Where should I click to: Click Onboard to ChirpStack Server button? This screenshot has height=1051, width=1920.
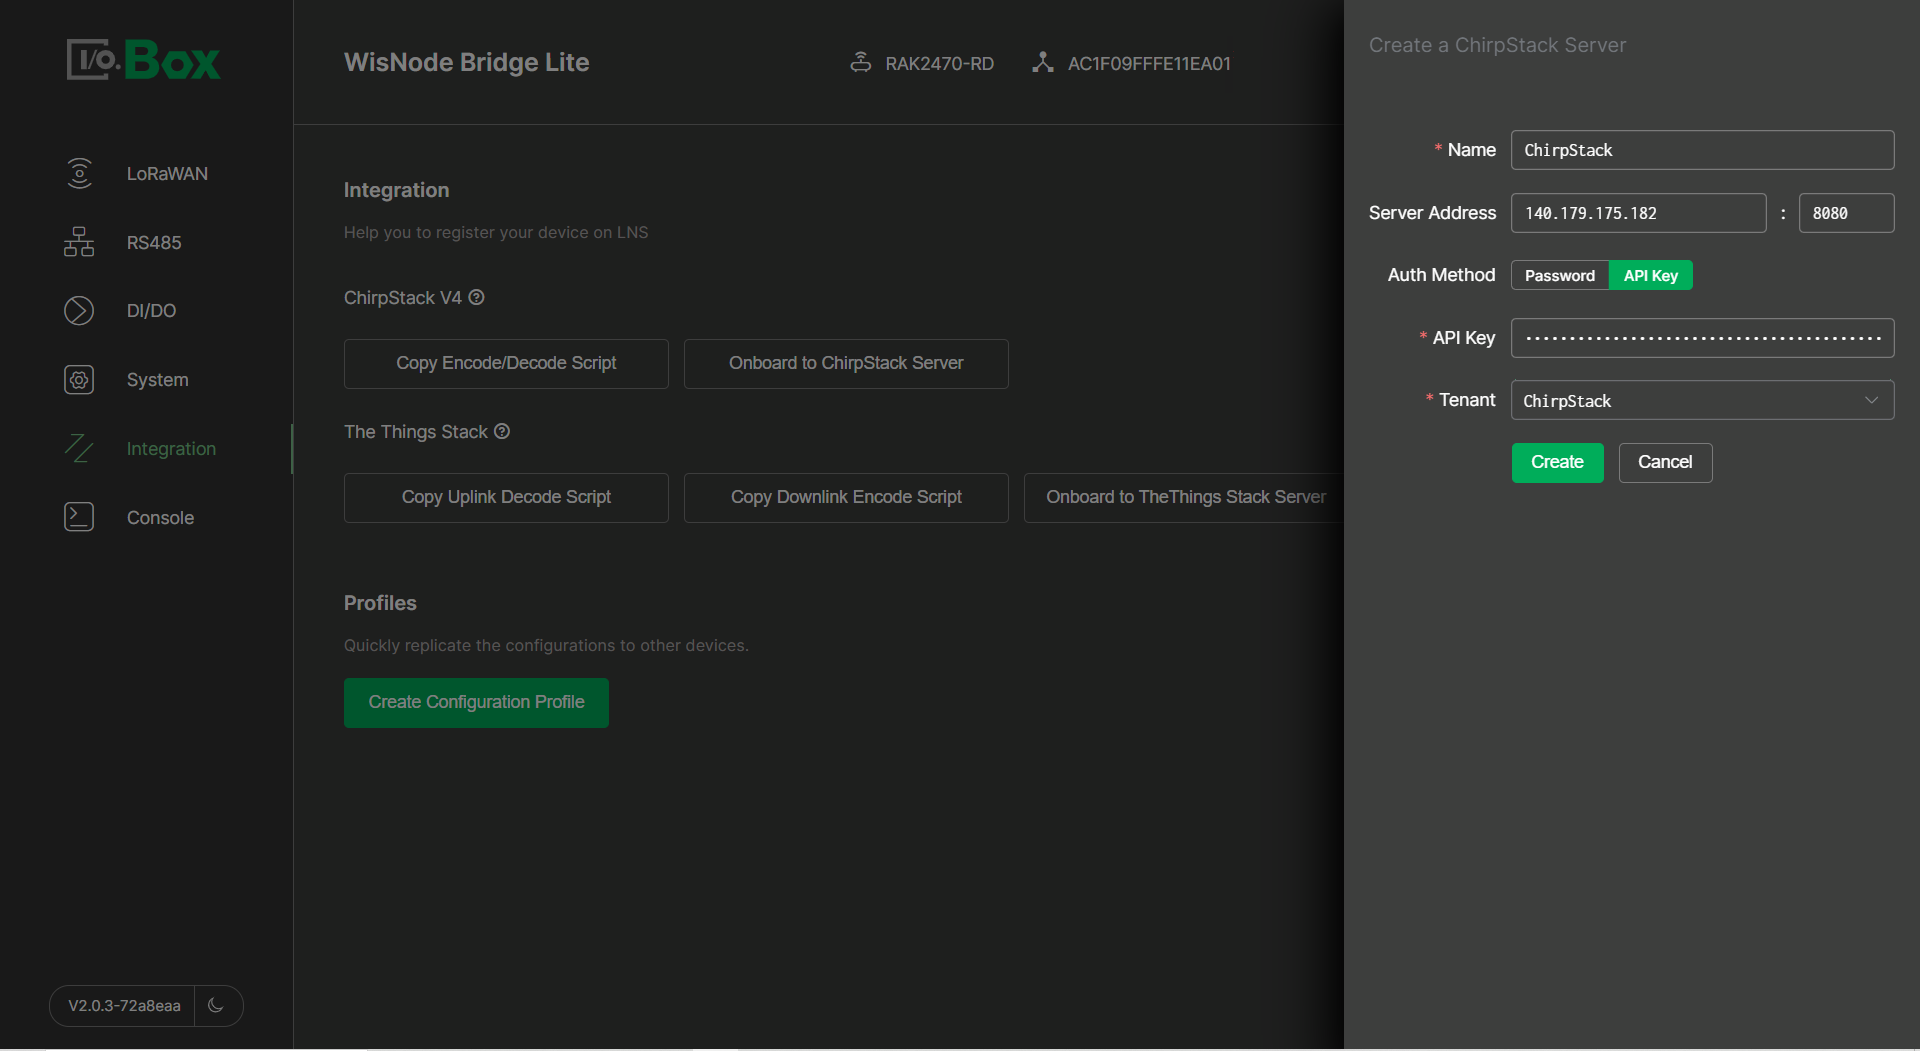coord(846,363)
